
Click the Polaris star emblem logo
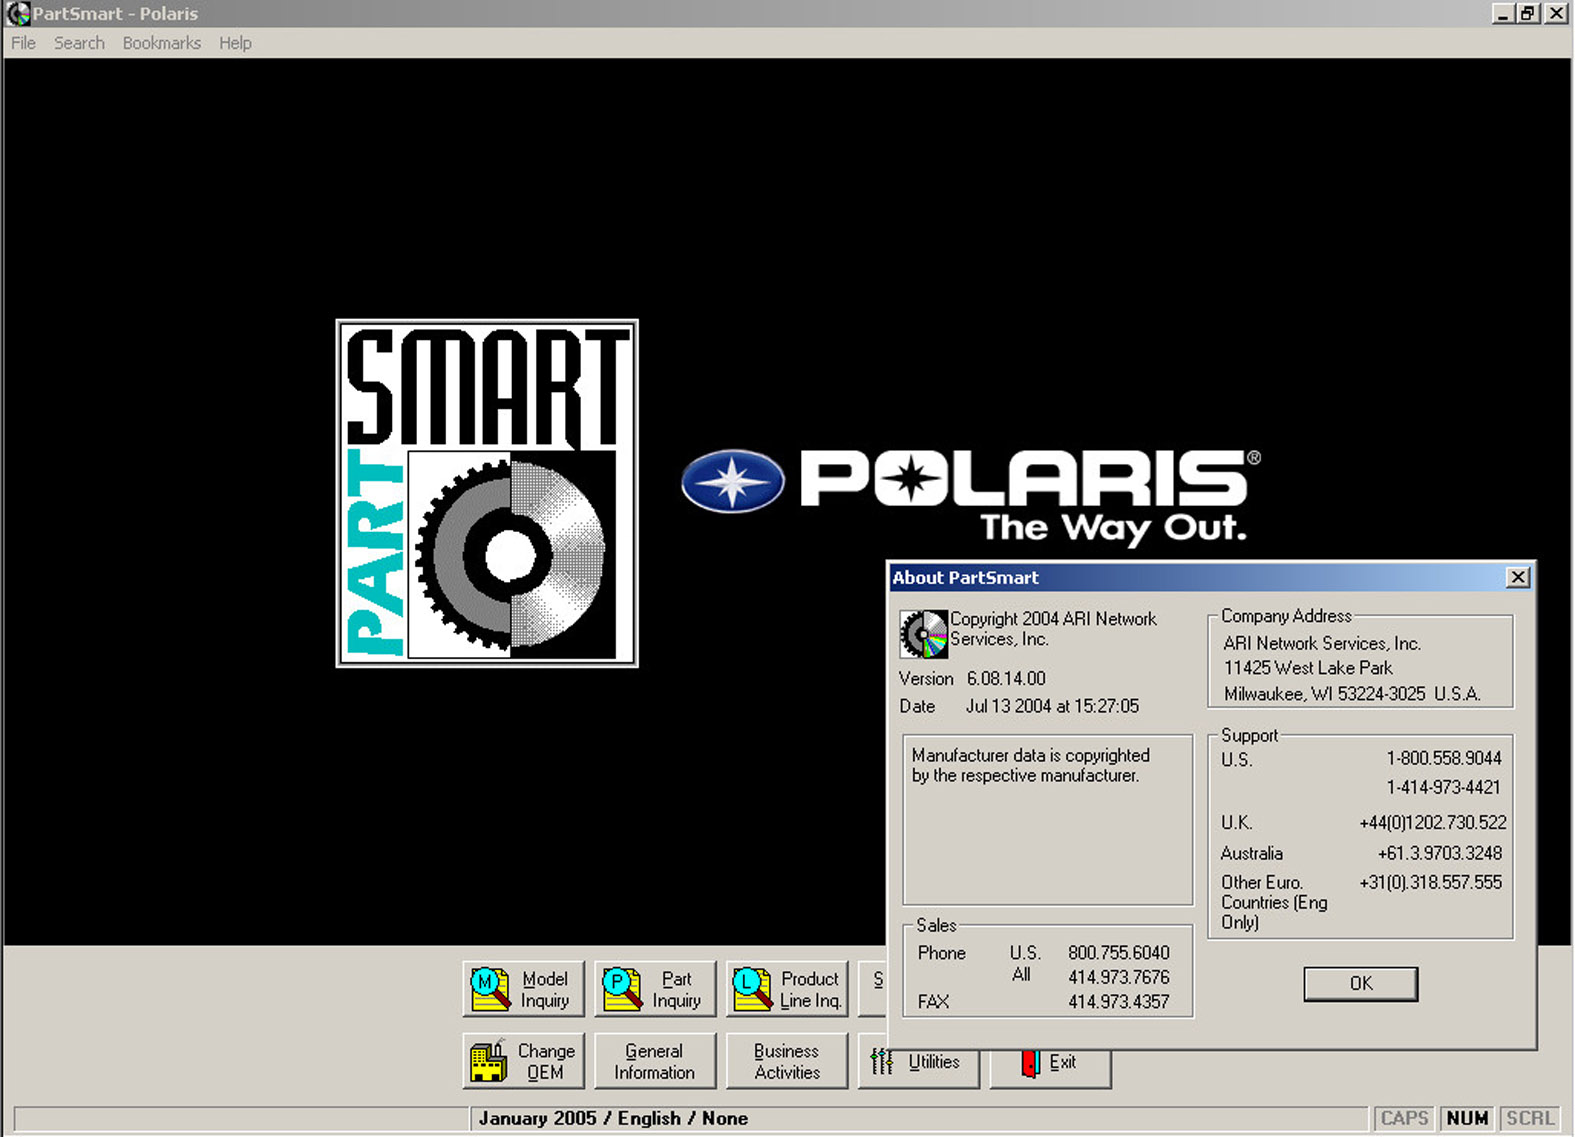[x=732, y=481]
